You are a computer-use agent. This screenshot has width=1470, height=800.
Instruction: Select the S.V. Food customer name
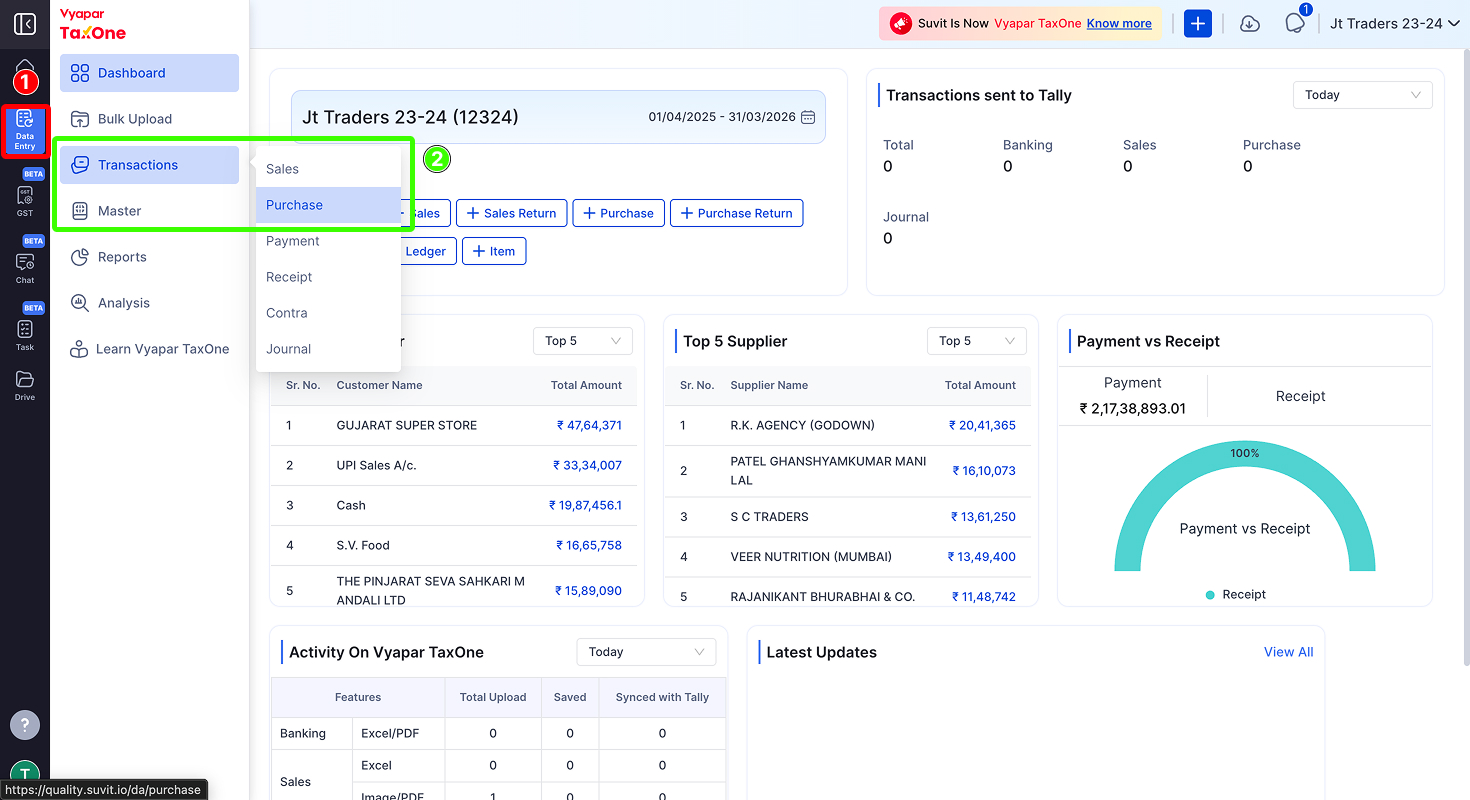pos(363,545)
